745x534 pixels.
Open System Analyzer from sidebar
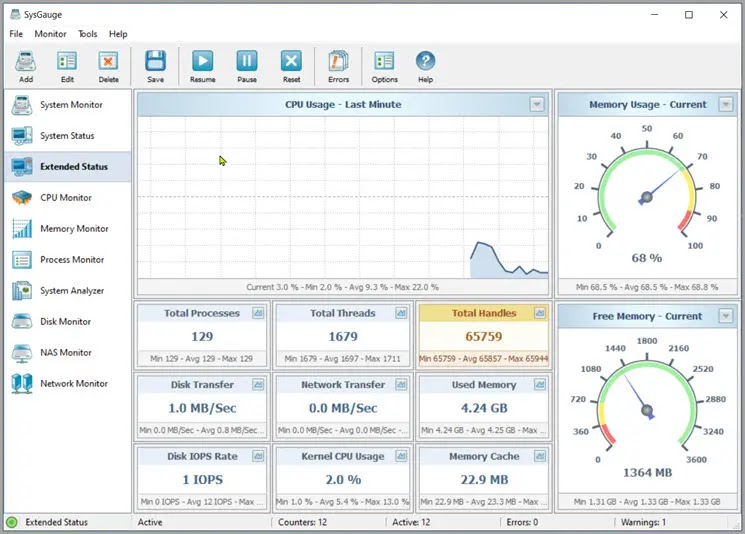pos(68,290)
